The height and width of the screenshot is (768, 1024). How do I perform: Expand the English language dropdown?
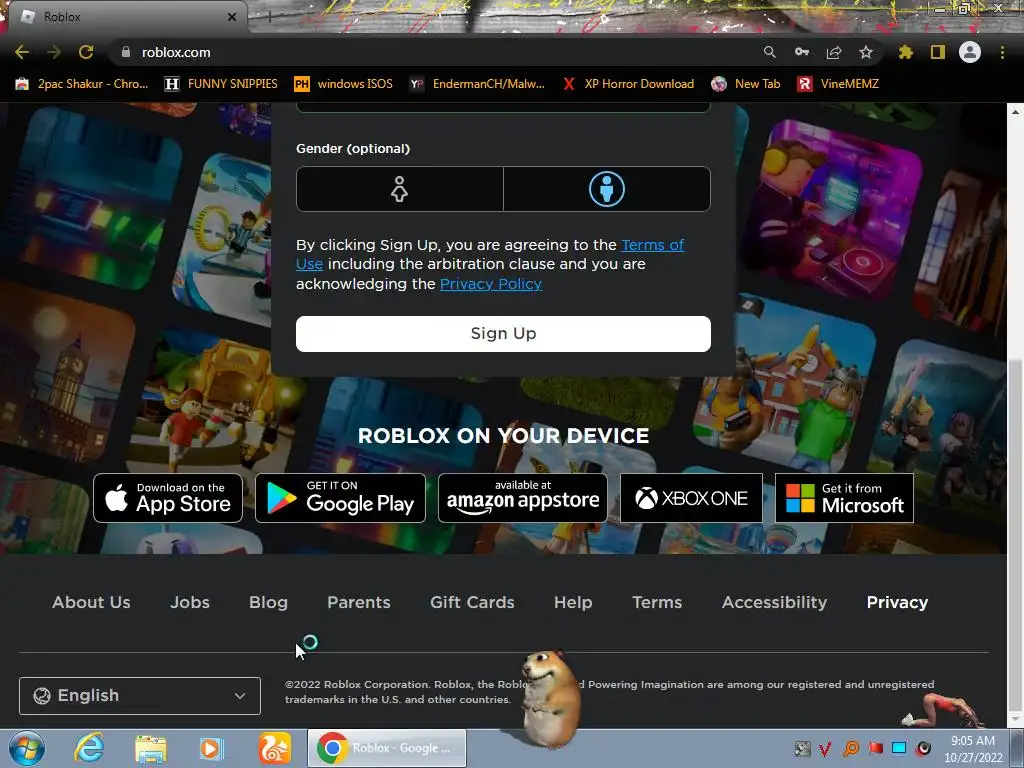click(x=140, y=696)
